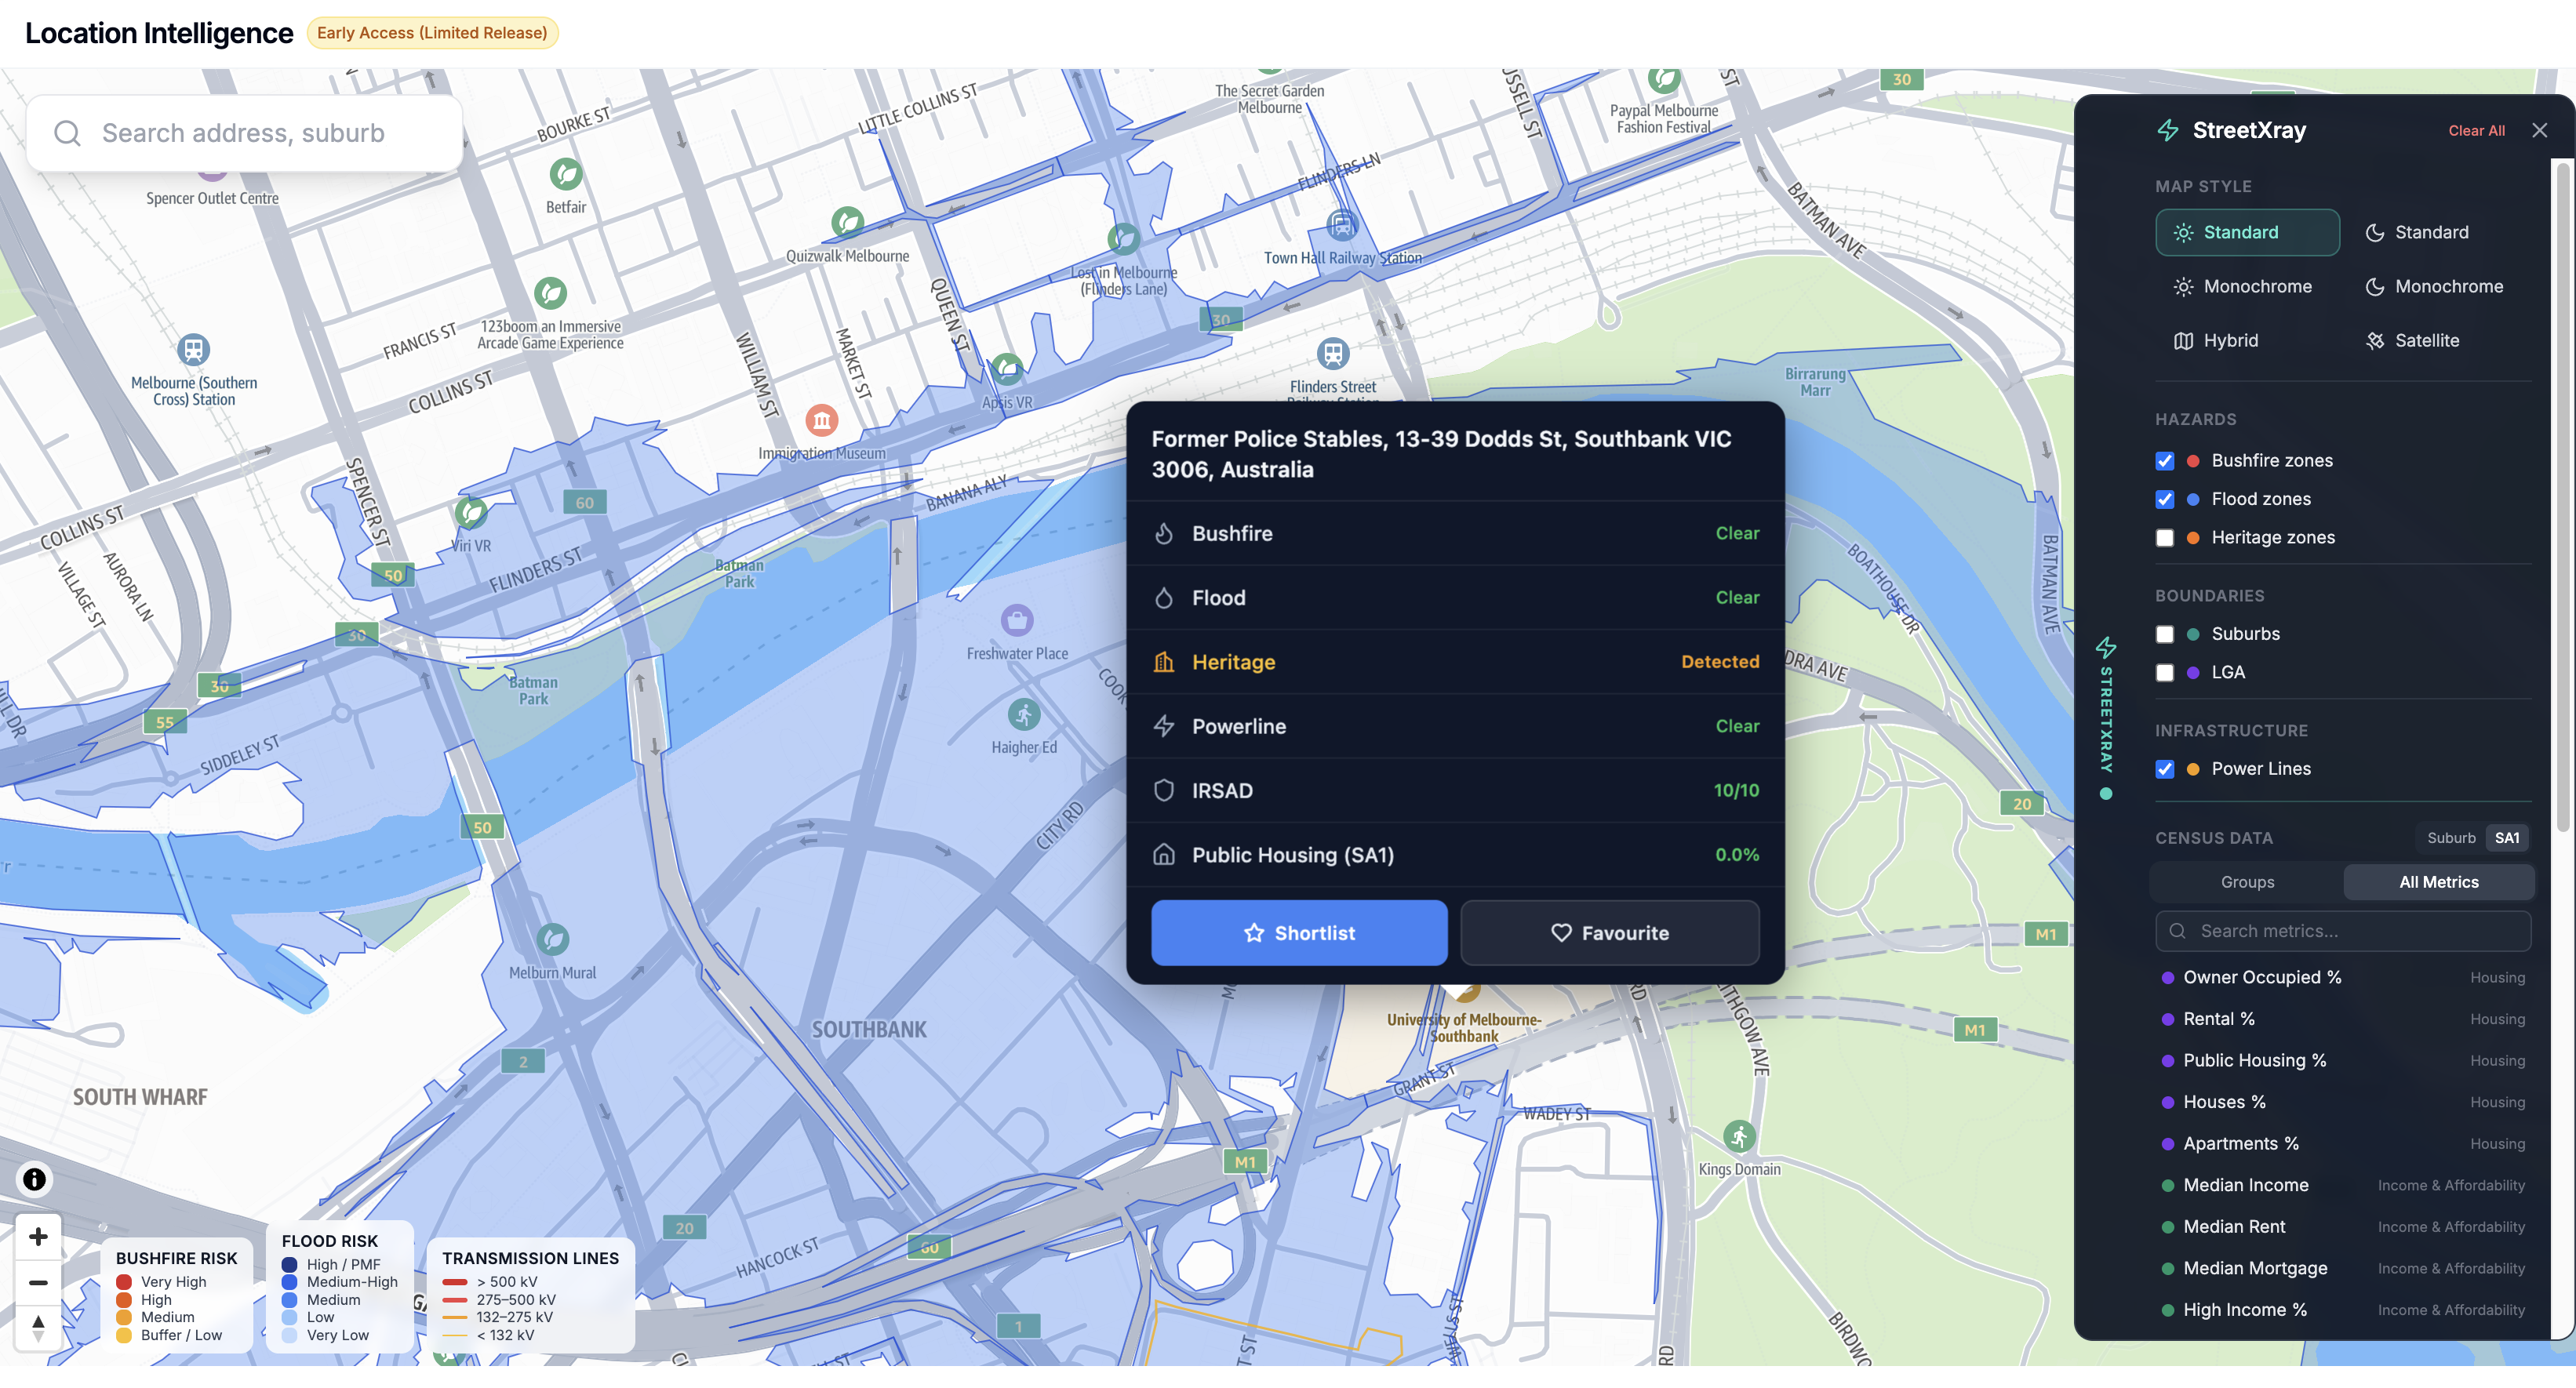
Task: Click the Powerline bolt icon in popup
Action: [1163, 726]
